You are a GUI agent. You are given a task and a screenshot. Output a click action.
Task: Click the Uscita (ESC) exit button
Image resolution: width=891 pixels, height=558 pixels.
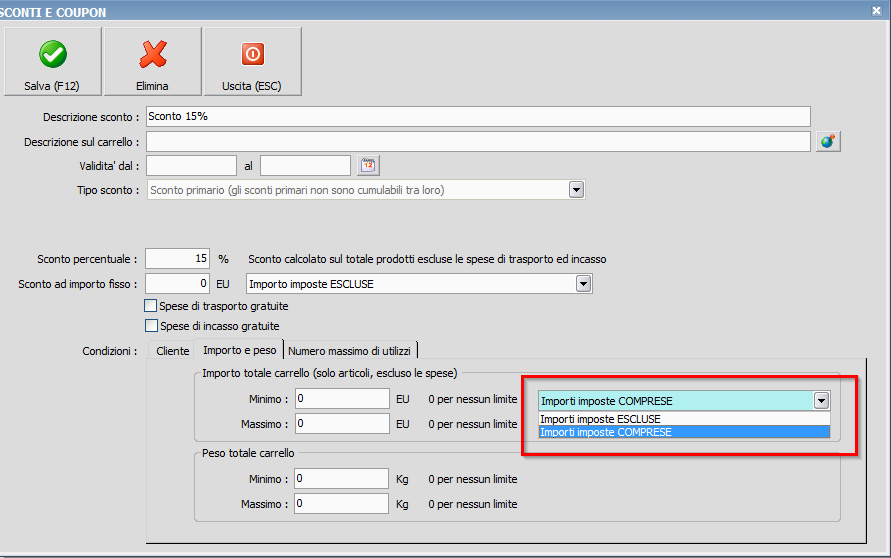click(252, 61)
